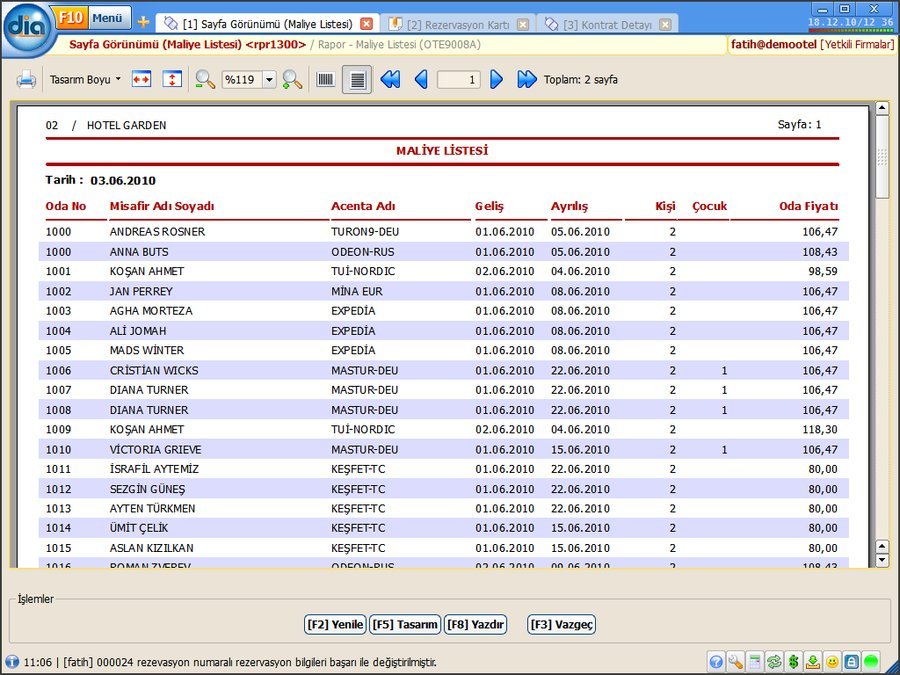Click the [F8] Yazdır button

coord(476,624)
